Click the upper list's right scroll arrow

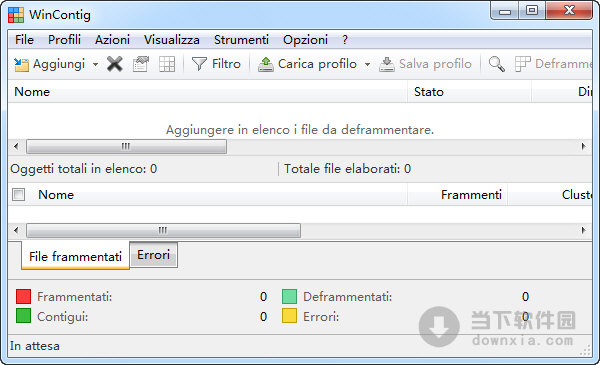click(x=584, y=146)
